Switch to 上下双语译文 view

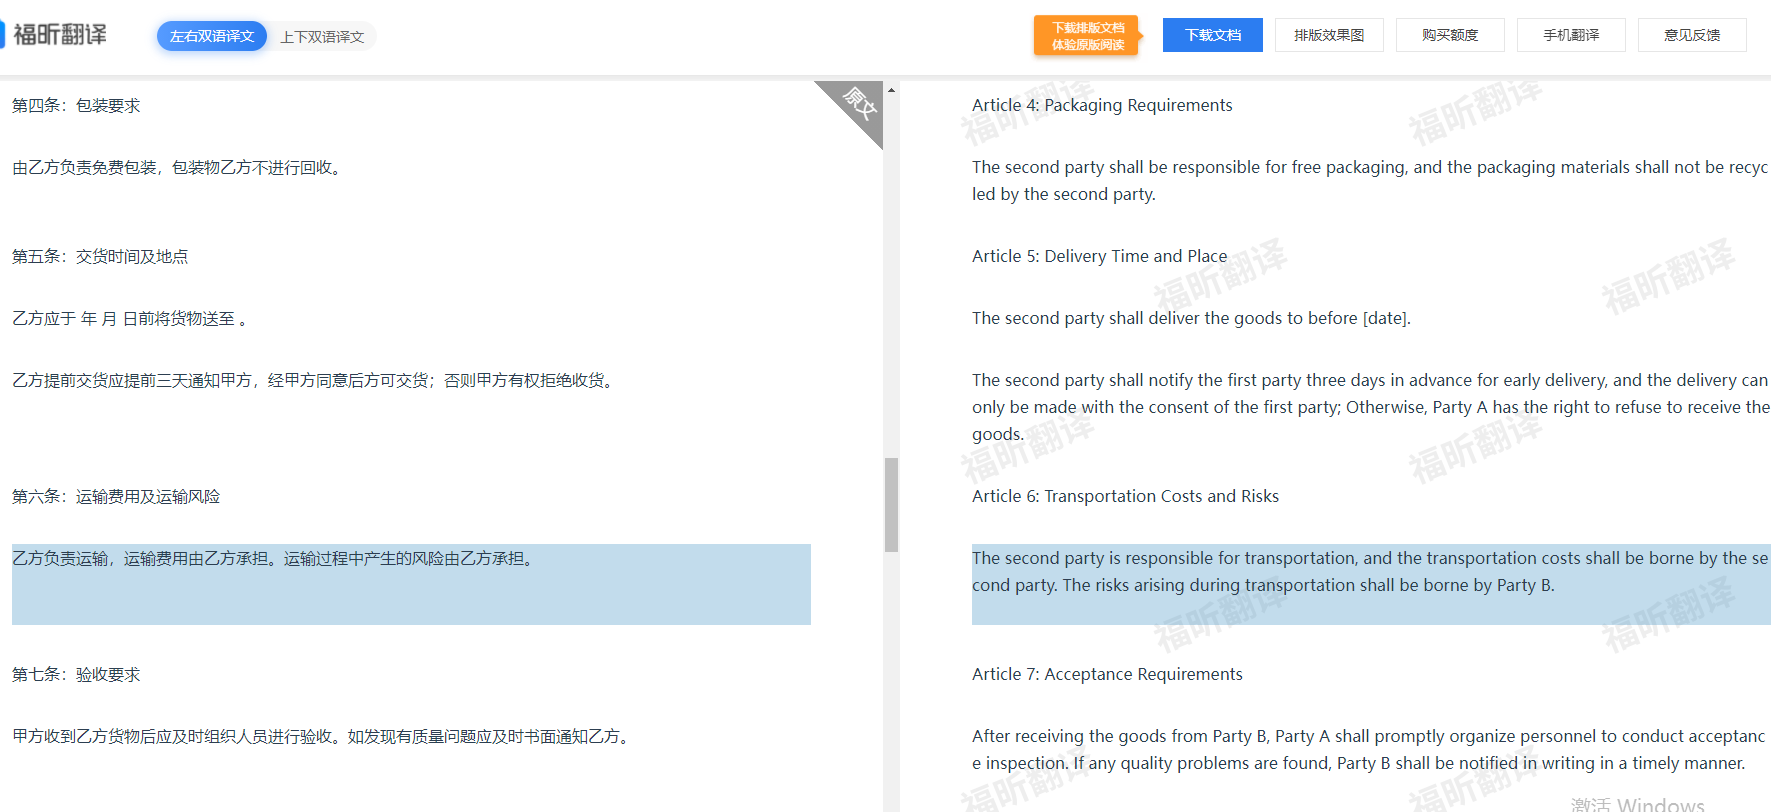322,37
